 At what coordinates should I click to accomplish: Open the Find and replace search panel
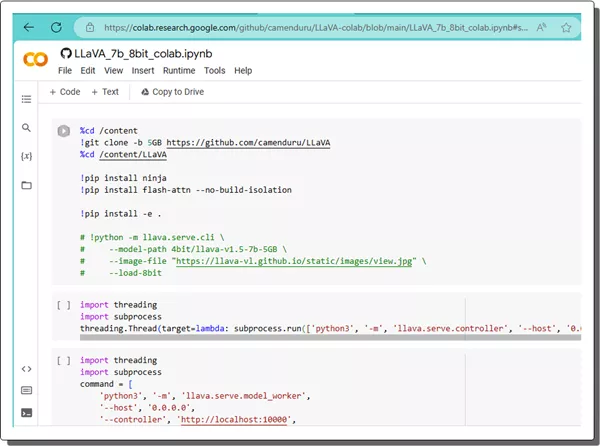[27, 128]
